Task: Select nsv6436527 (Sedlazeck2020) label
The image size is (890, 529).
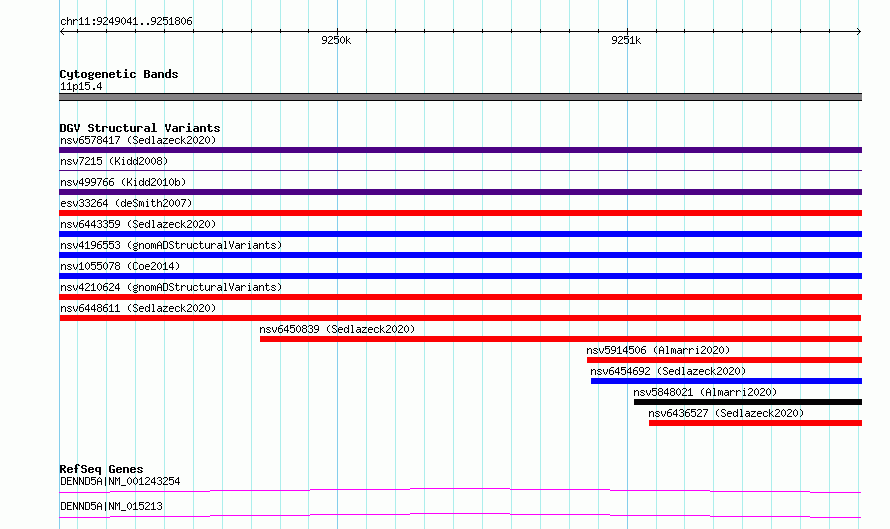Action: tap(726, 413)
